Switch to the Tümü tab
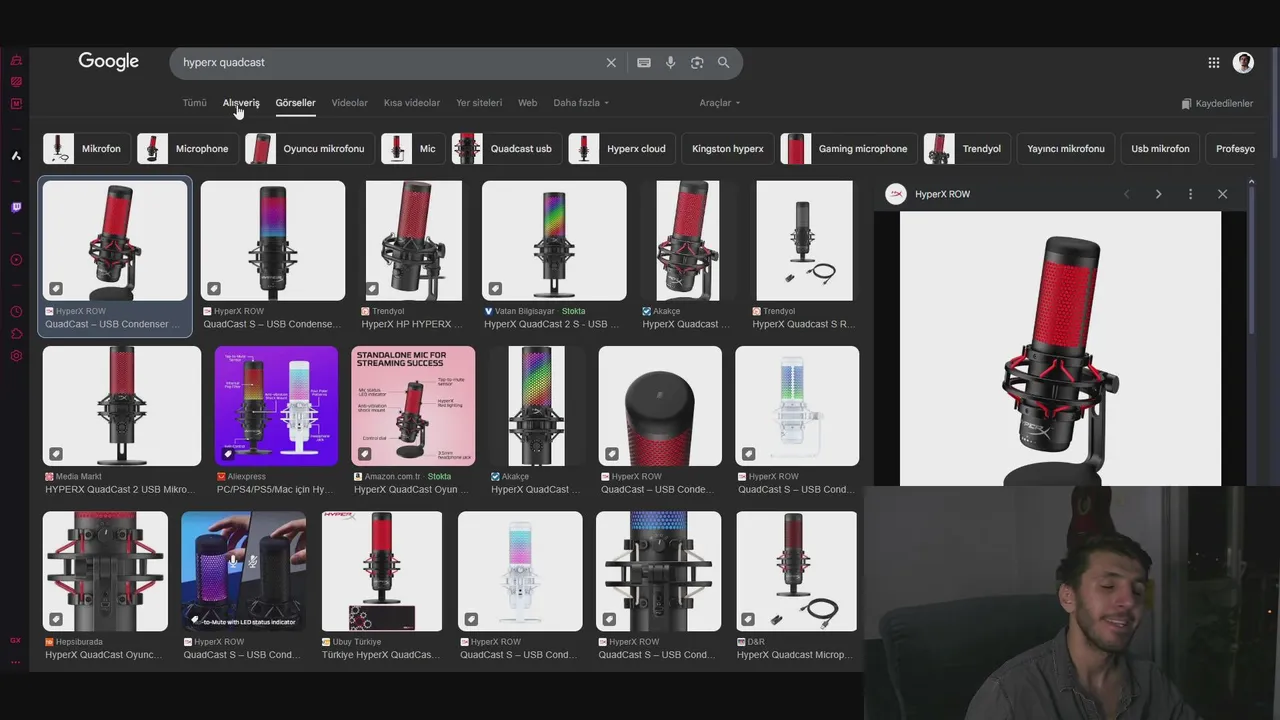 pos(194,103)
